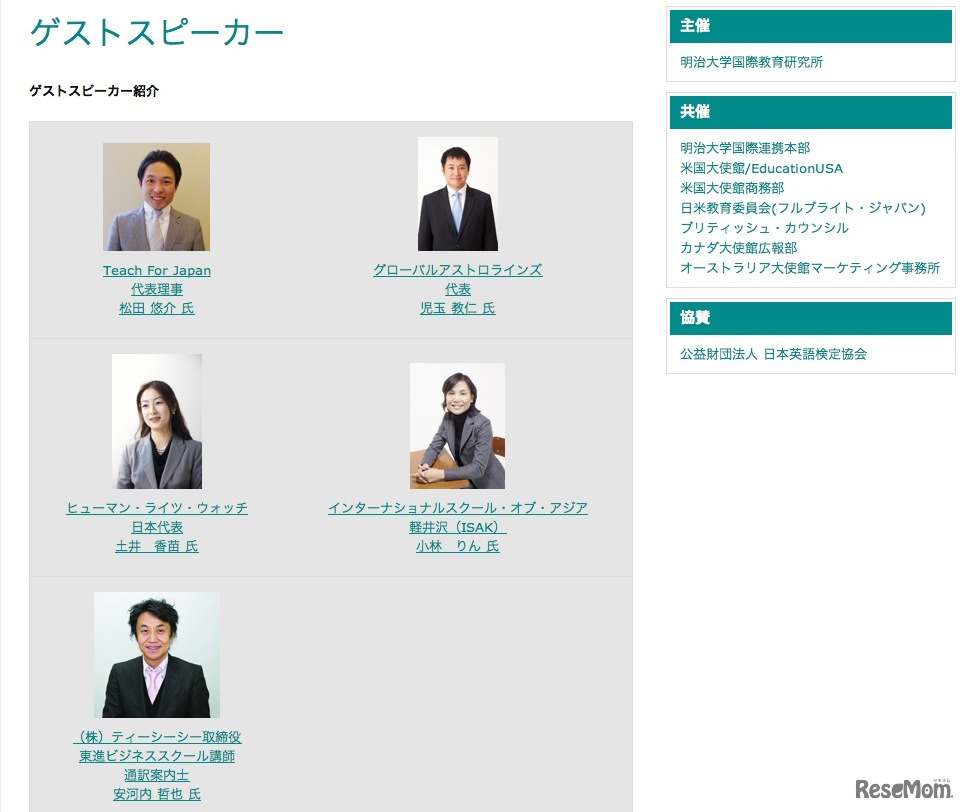Click 米国大使館商務部 in the sidebar

coord(732,188)
